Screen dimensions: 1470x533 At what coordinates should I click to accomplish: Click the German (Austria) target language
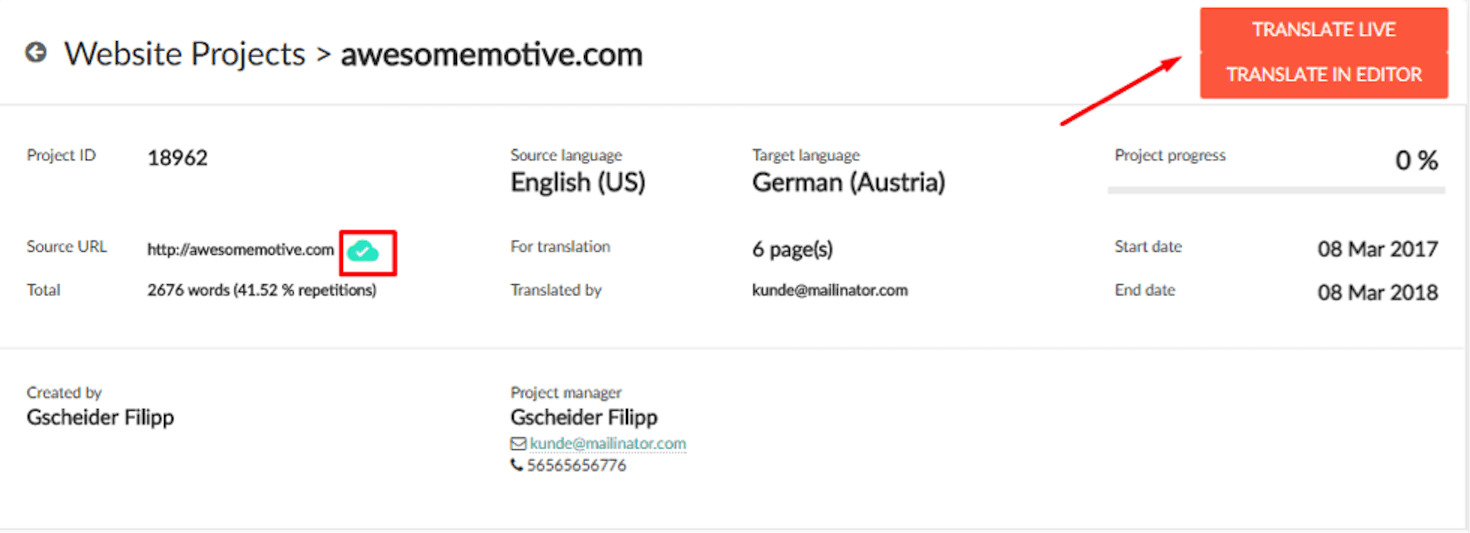tap(849, 183)
